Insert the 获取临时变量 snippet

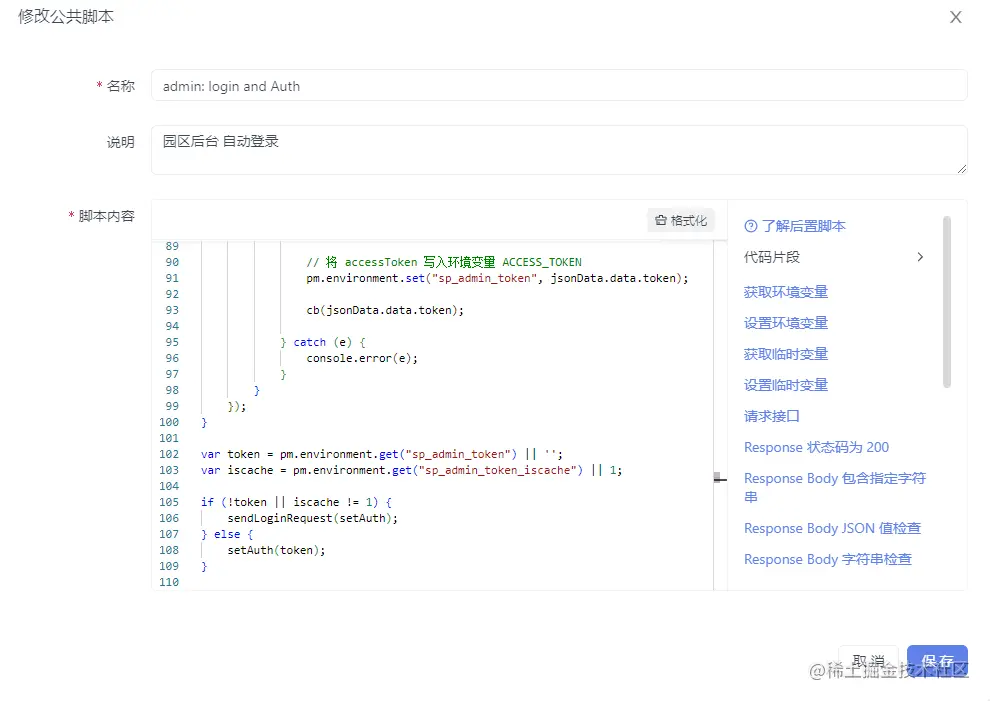tap(785, 354)
